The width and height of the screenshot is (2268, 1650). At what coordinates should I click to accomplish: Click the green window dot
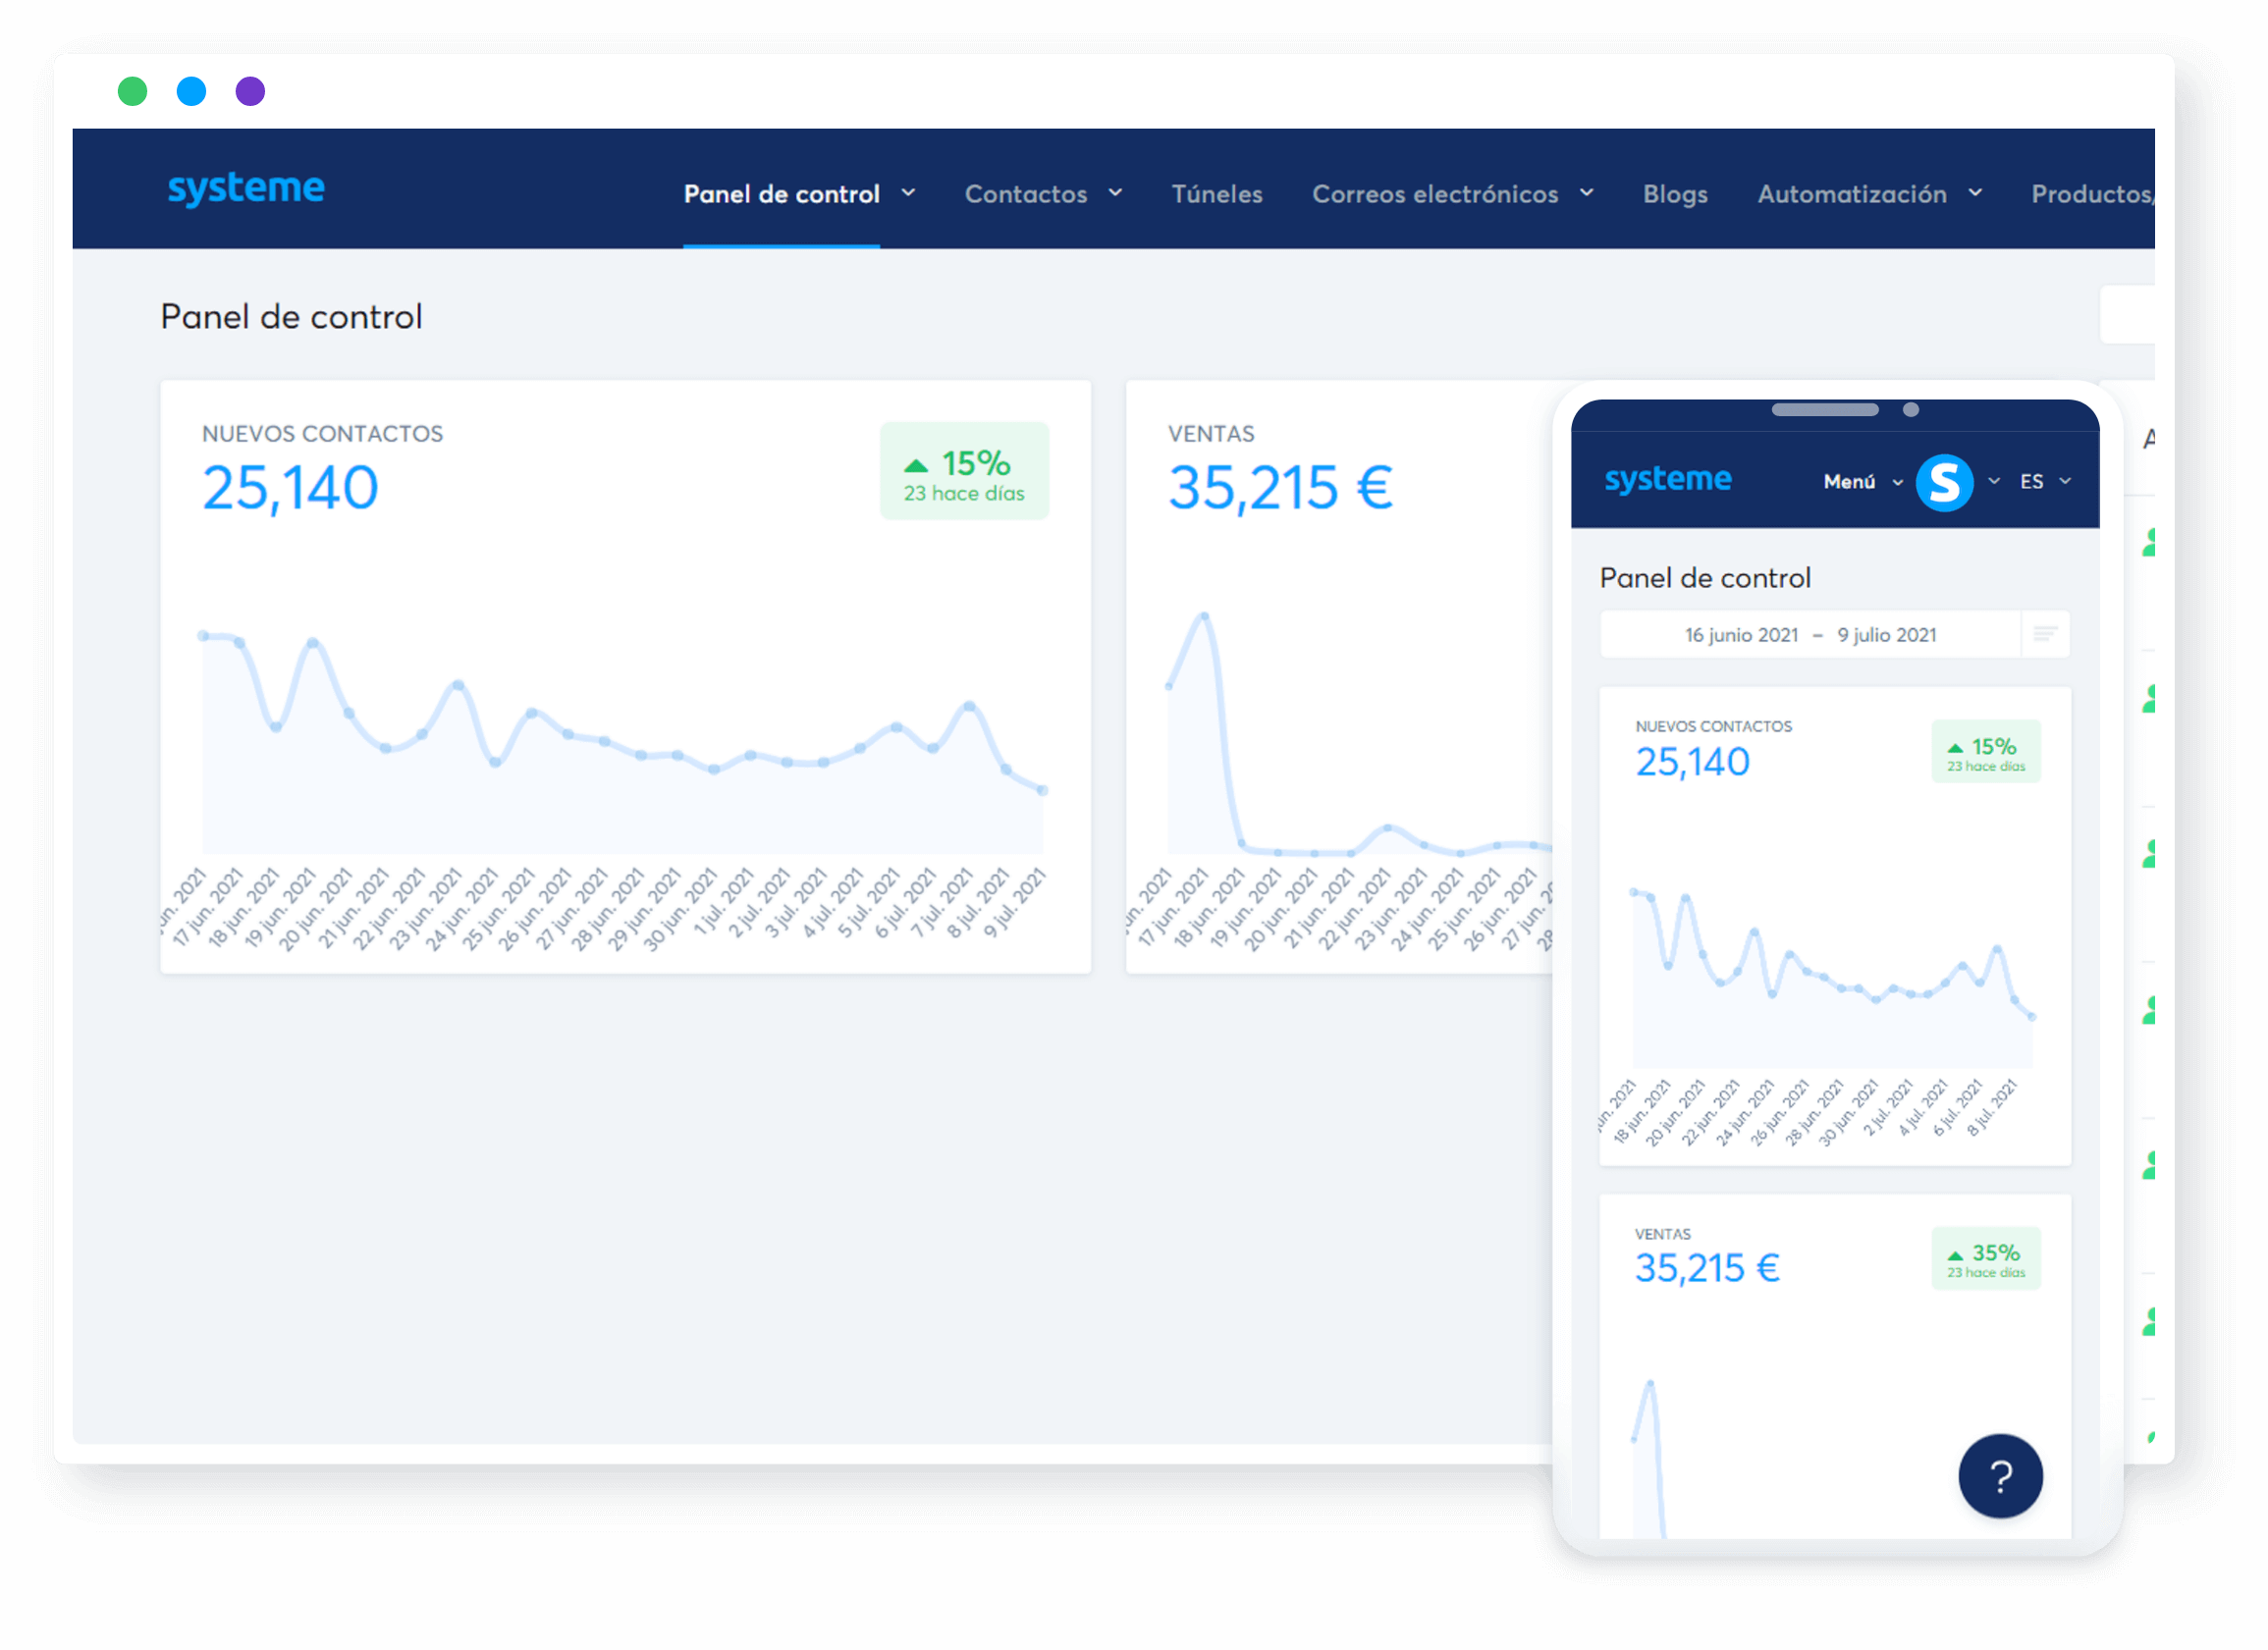(132, 91)
